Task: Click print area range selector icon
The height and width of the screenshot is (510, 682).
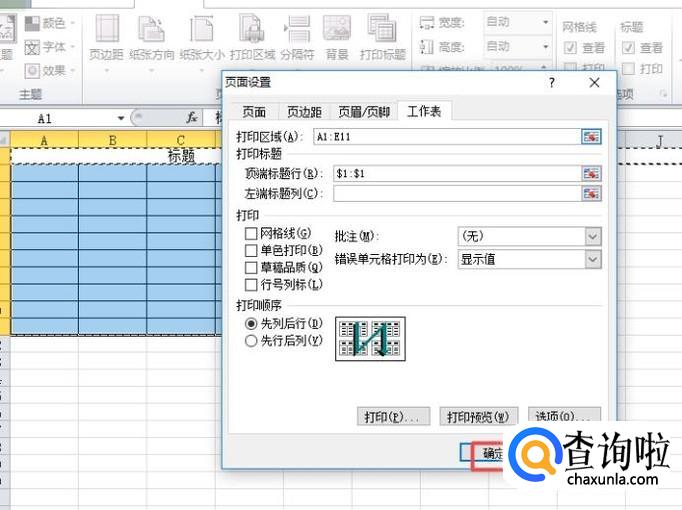Action: click(591, 137)
